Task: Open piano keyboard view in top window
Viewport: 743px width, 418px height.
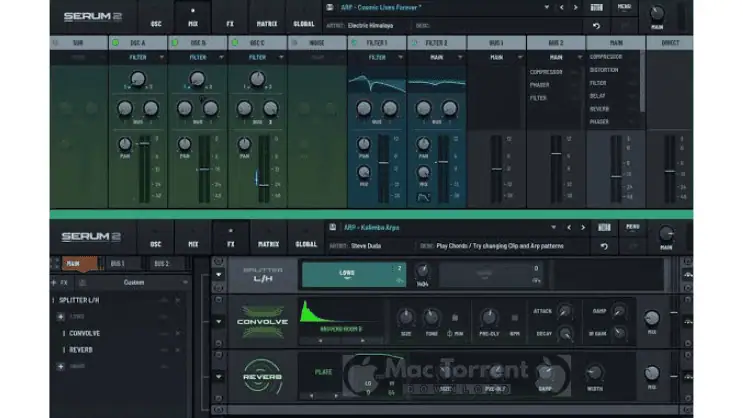Action: pyautogui.click(x=596, y=8)
